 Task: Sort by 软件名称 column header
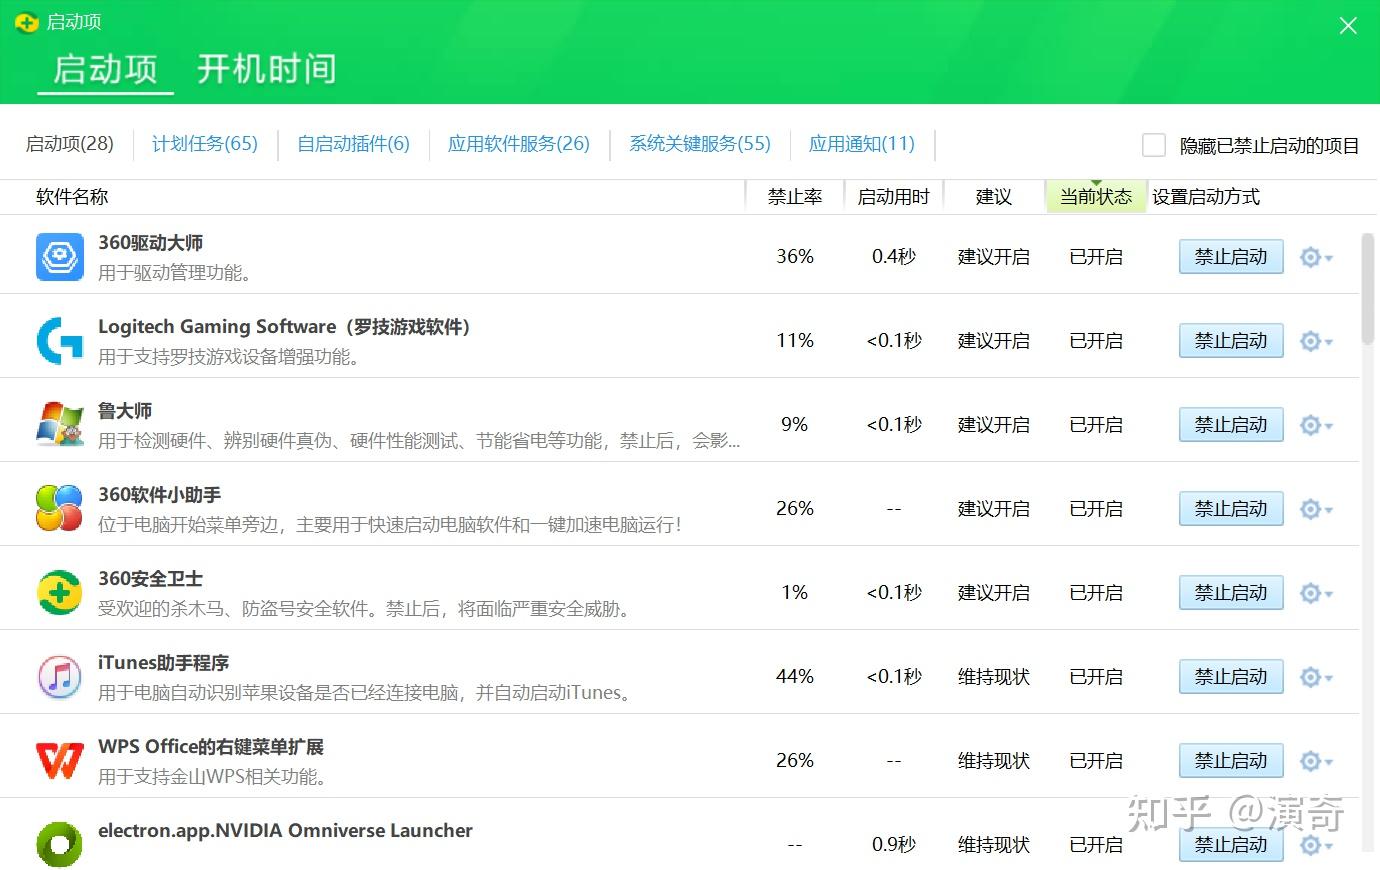coord(72,197)
